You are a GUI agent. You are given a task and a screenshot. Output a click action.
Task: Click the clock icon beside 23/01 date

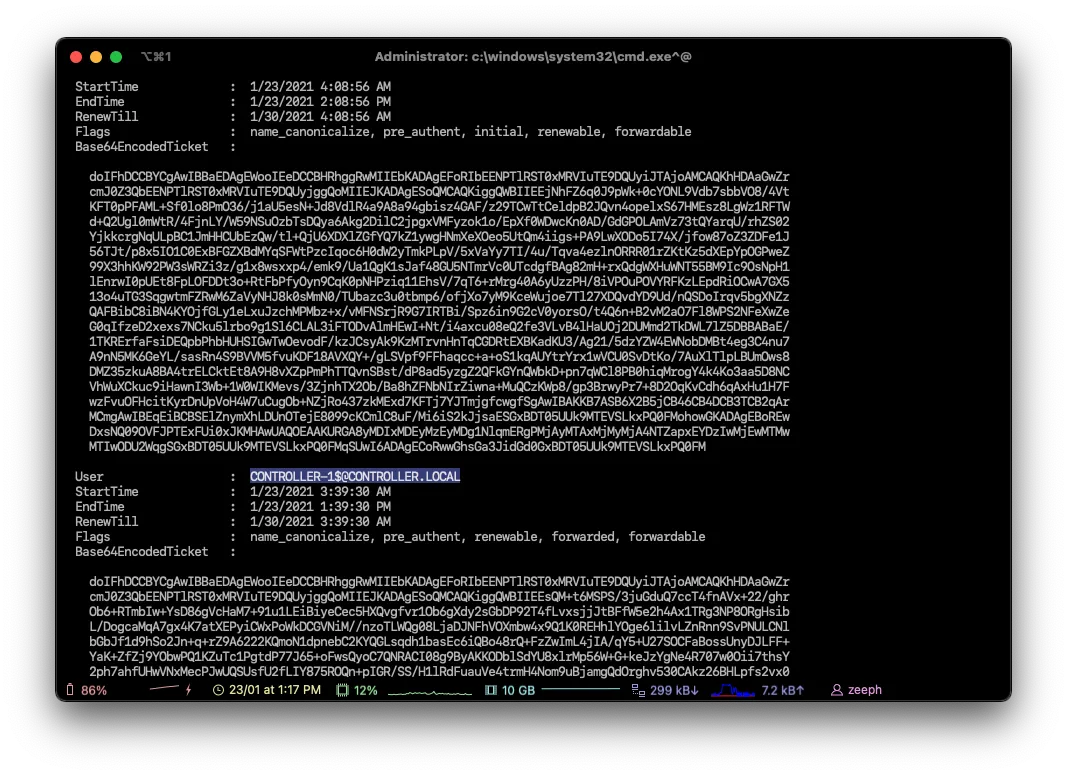(218, 690)
